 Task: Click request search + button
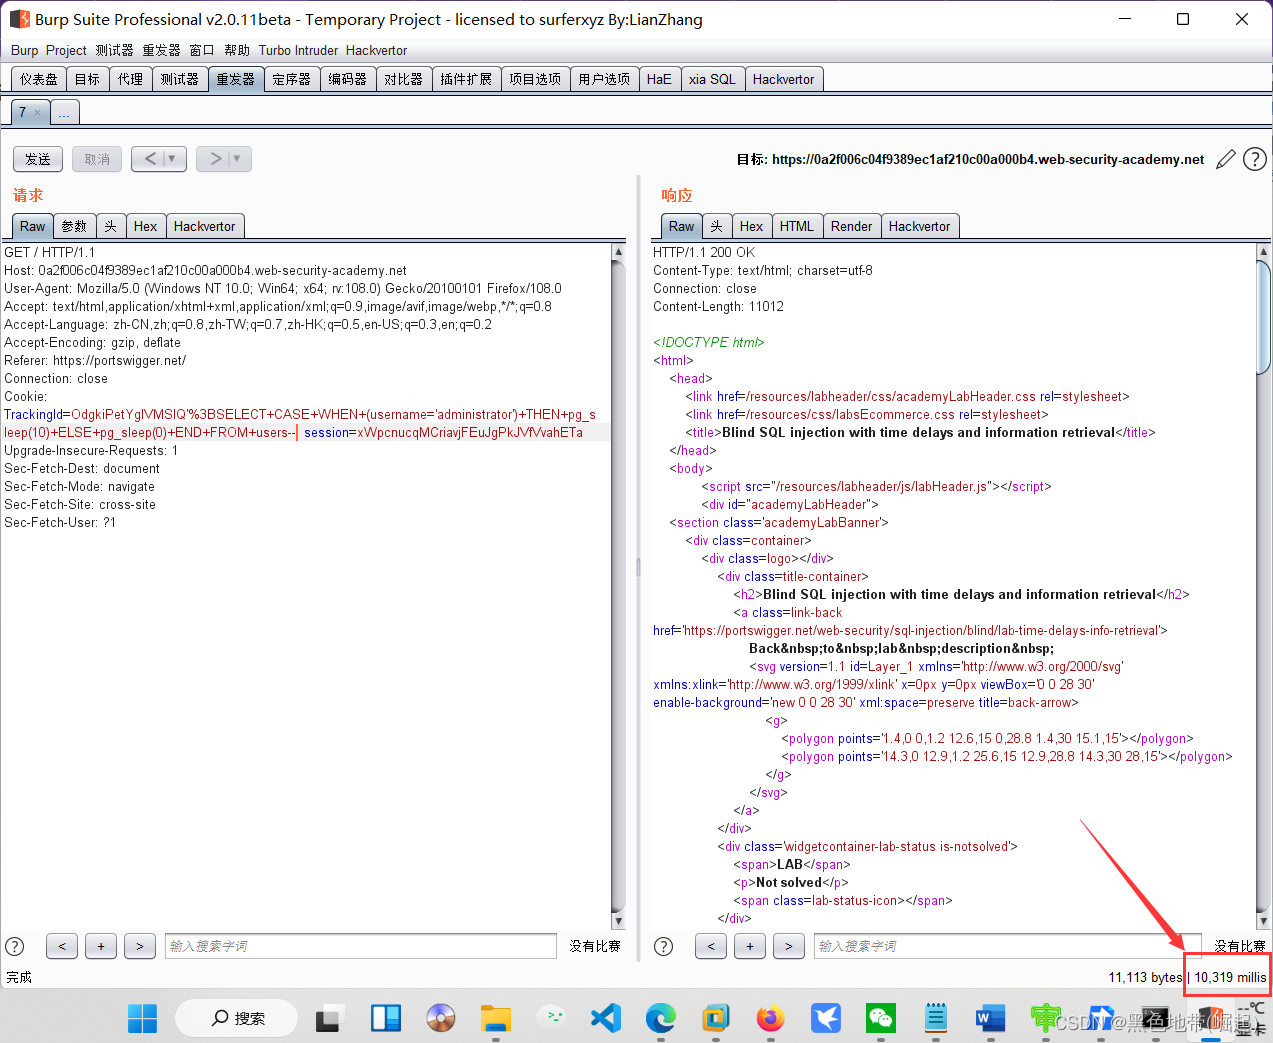click(101, 946)
